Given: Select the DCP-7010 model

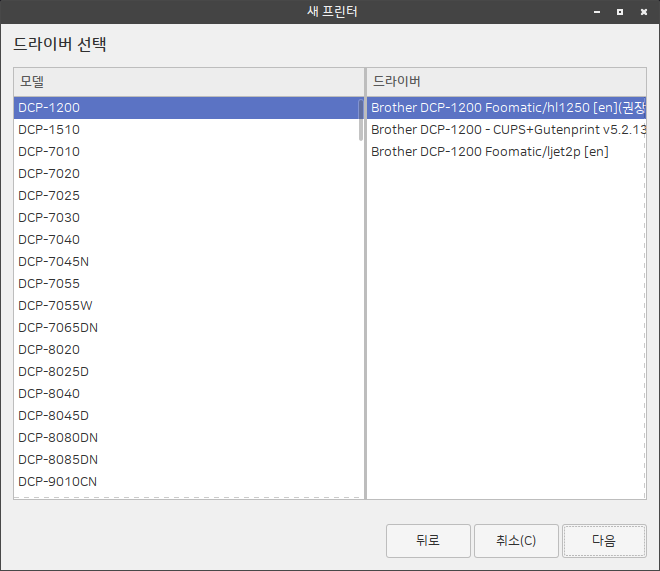Looking at the screenshot, I should coord(50,152).
